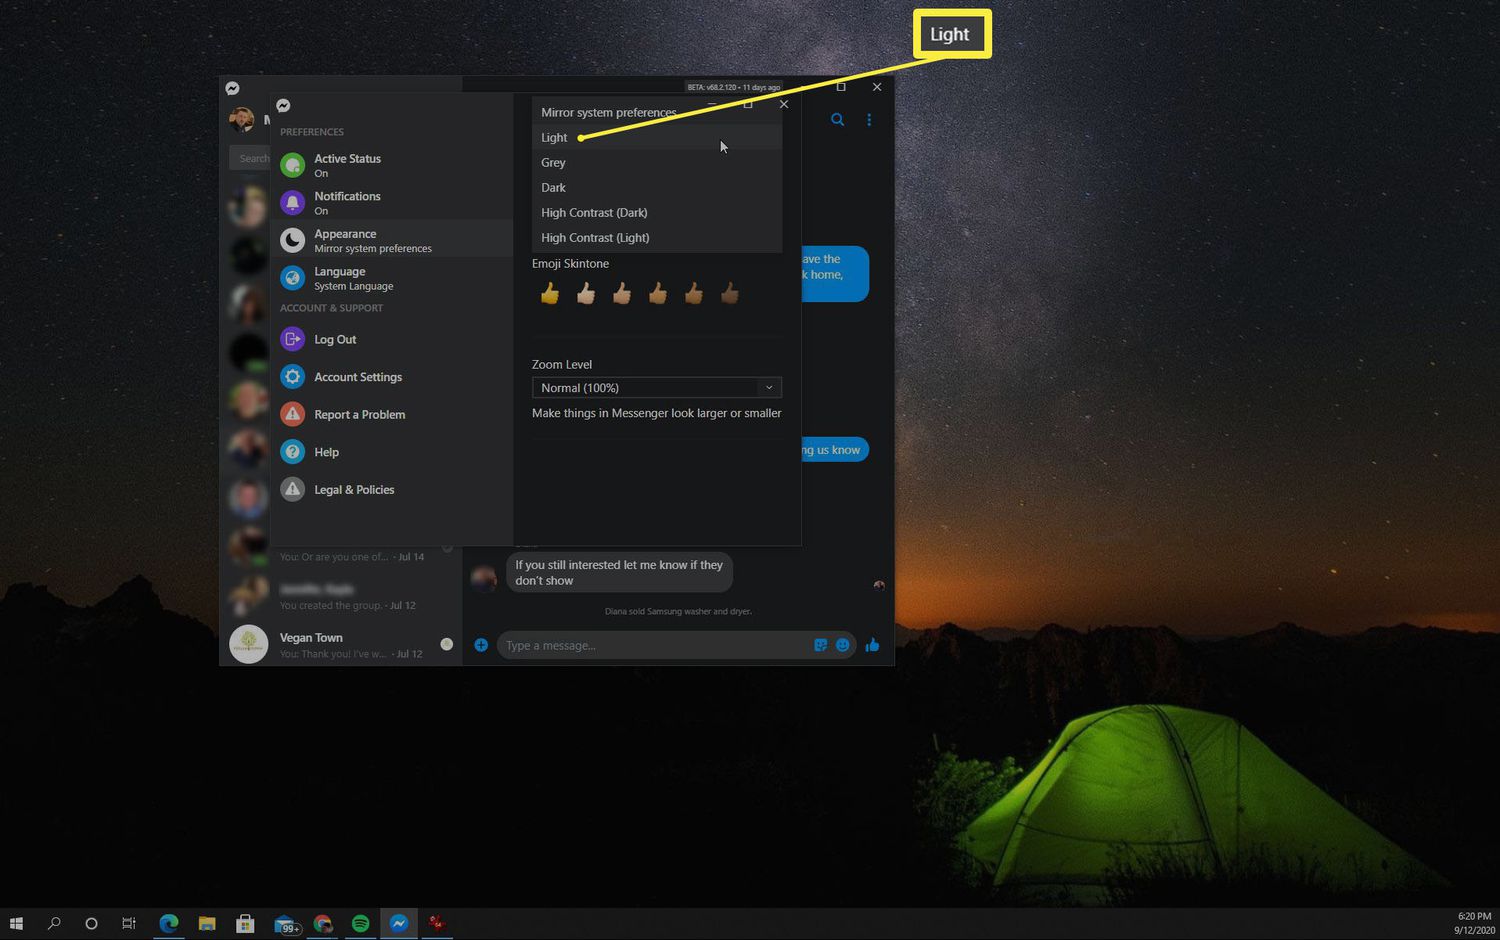Click purple Notifications bell icon

click(x=292, y=203)
